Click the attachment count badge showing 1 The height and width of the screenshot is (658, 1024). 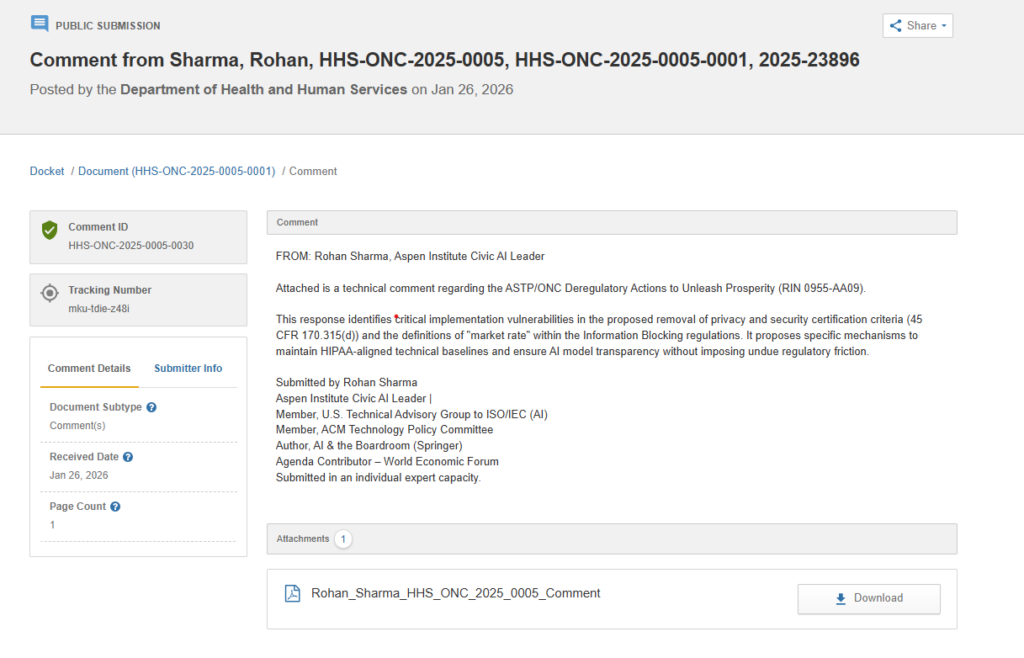click(x=343, y=539)
